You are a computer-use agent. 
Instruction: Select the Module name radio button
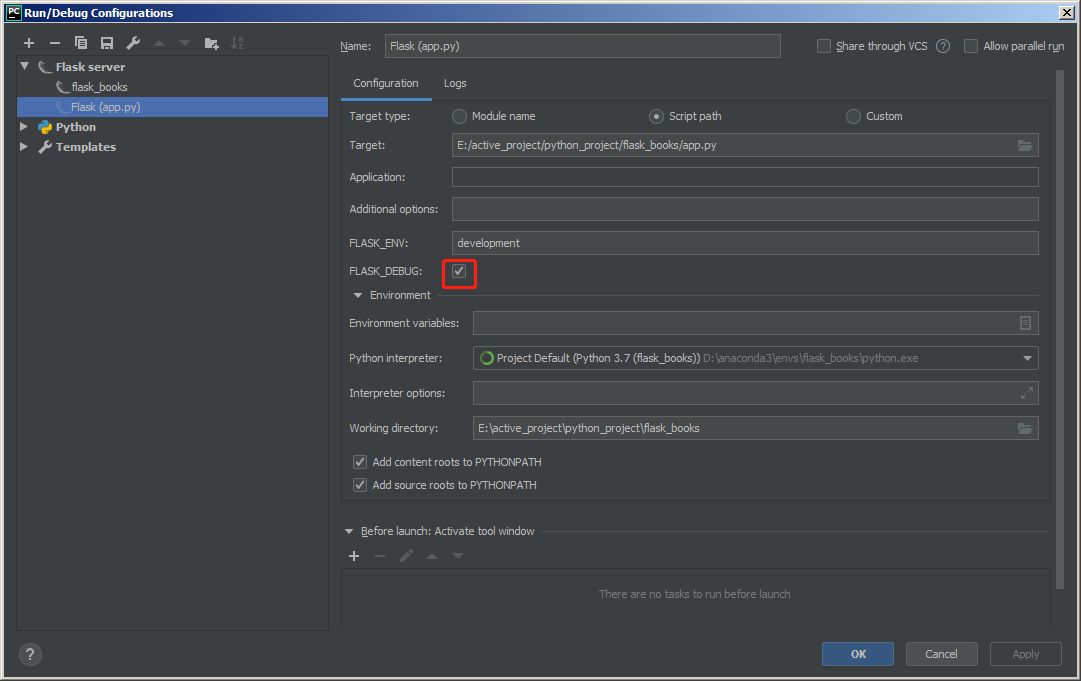(x=460, y=116)
